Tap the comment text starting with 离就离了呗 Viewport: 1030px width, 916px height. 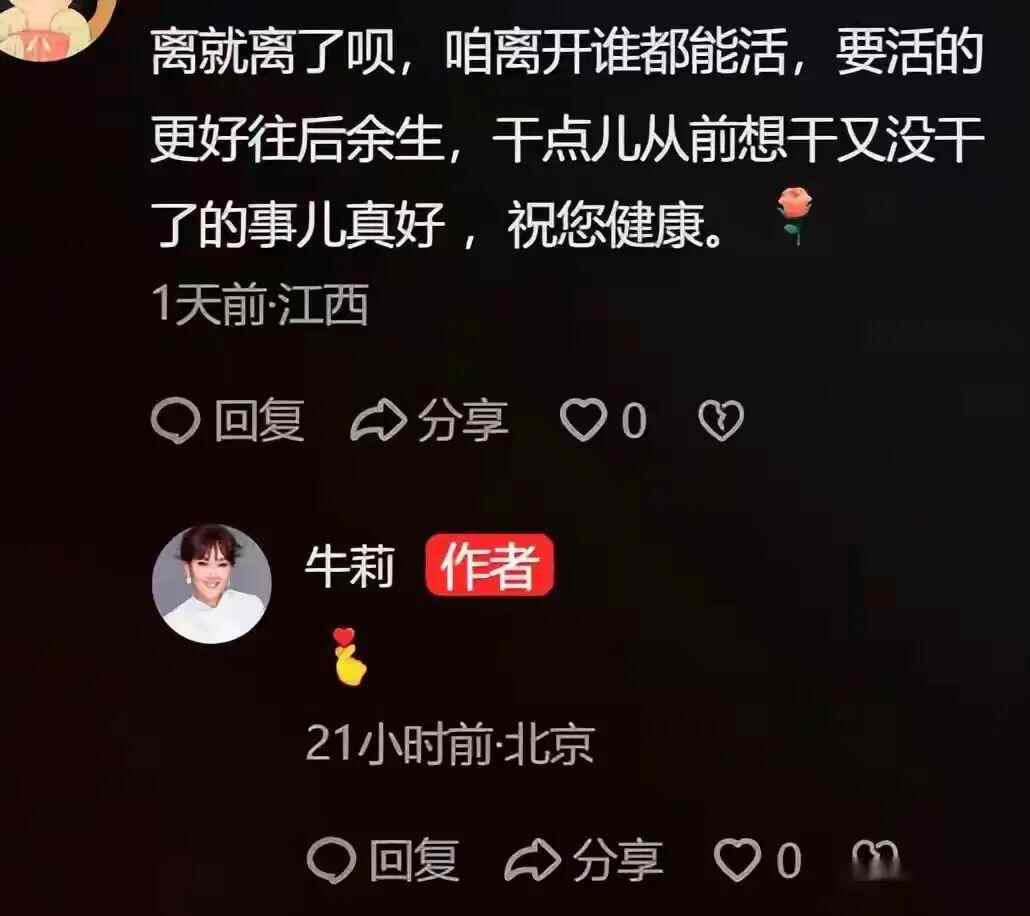568,139
